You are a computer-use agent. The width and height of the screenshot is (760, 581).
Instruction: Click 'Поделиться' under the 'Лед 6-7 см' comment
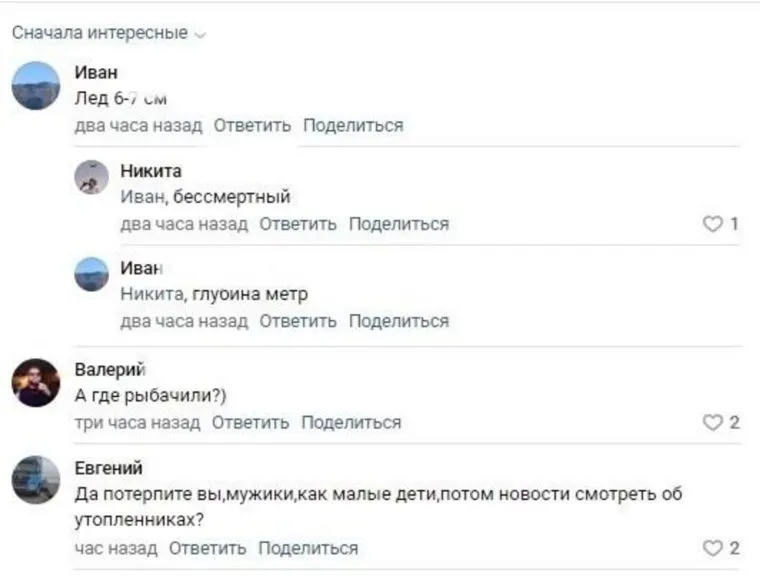pyautogui.click(x=353, y=126)
